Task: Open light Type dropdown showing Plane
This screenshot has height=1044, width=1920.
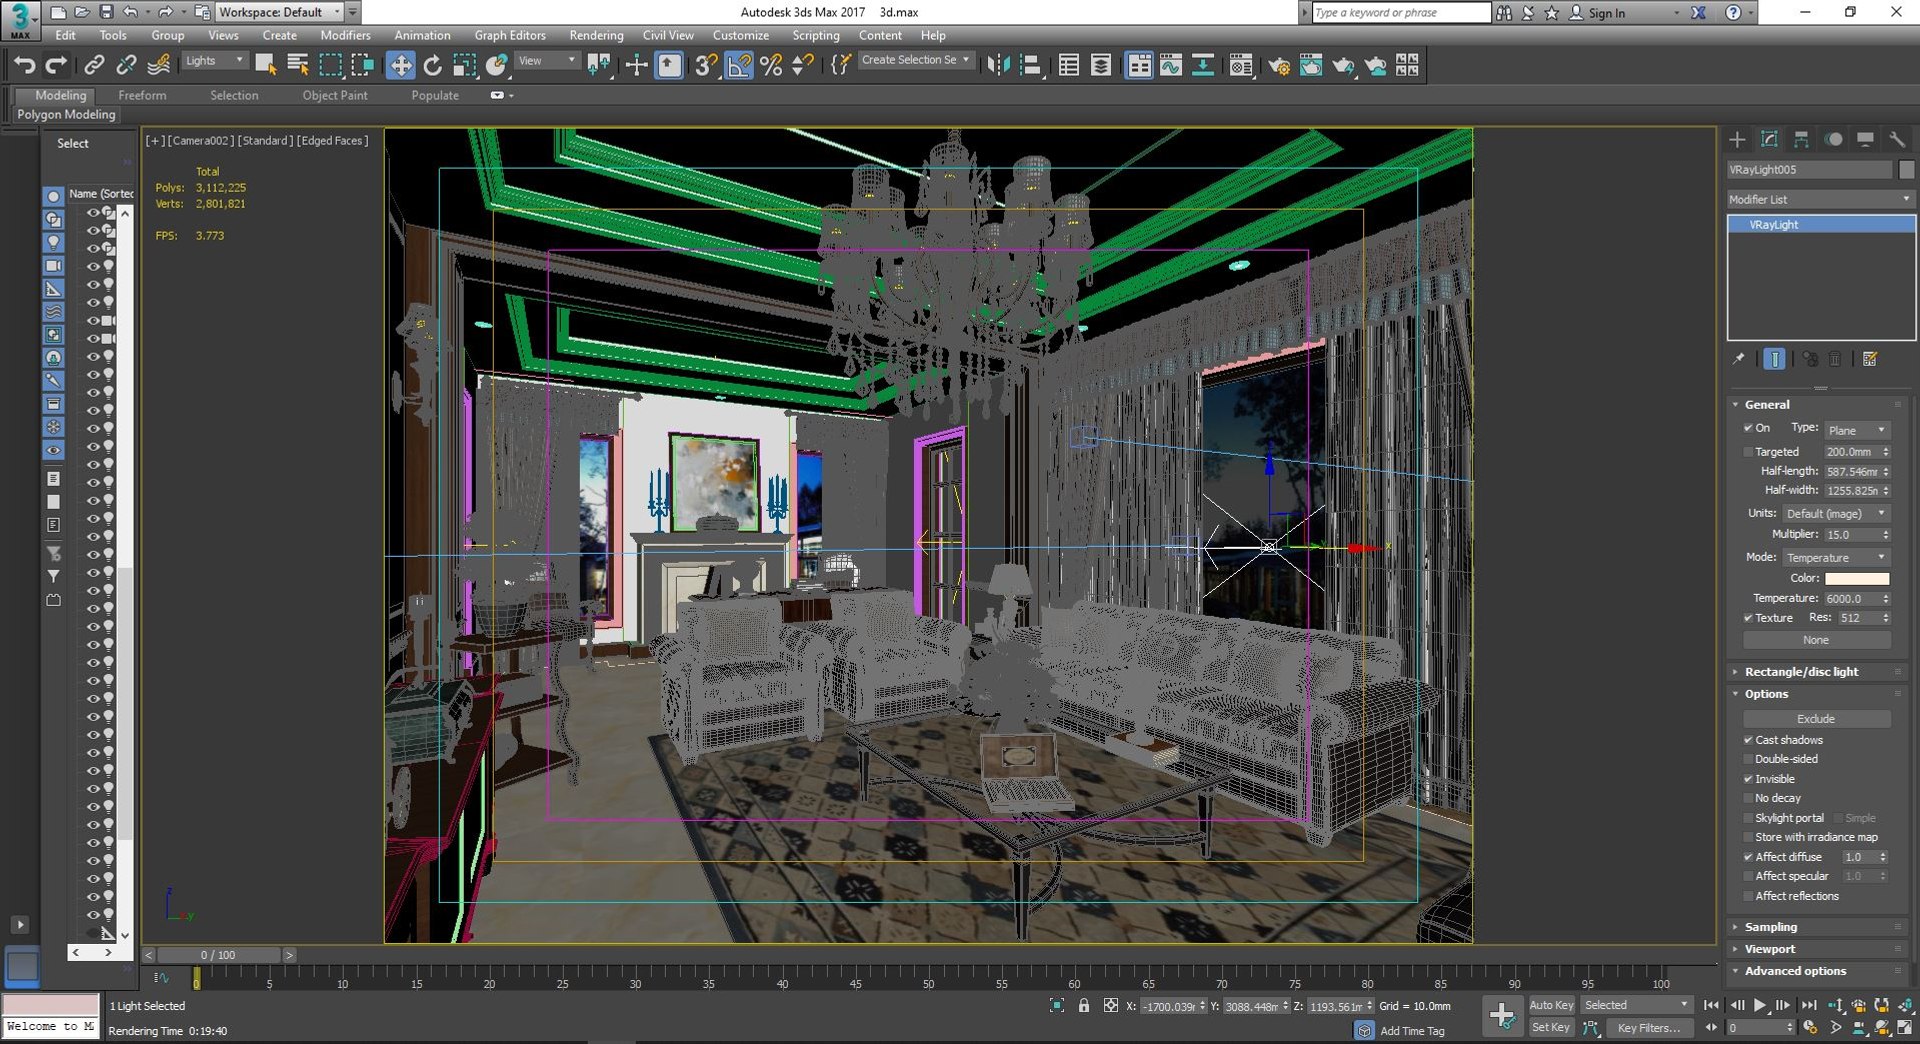Action: [1857, 430]
